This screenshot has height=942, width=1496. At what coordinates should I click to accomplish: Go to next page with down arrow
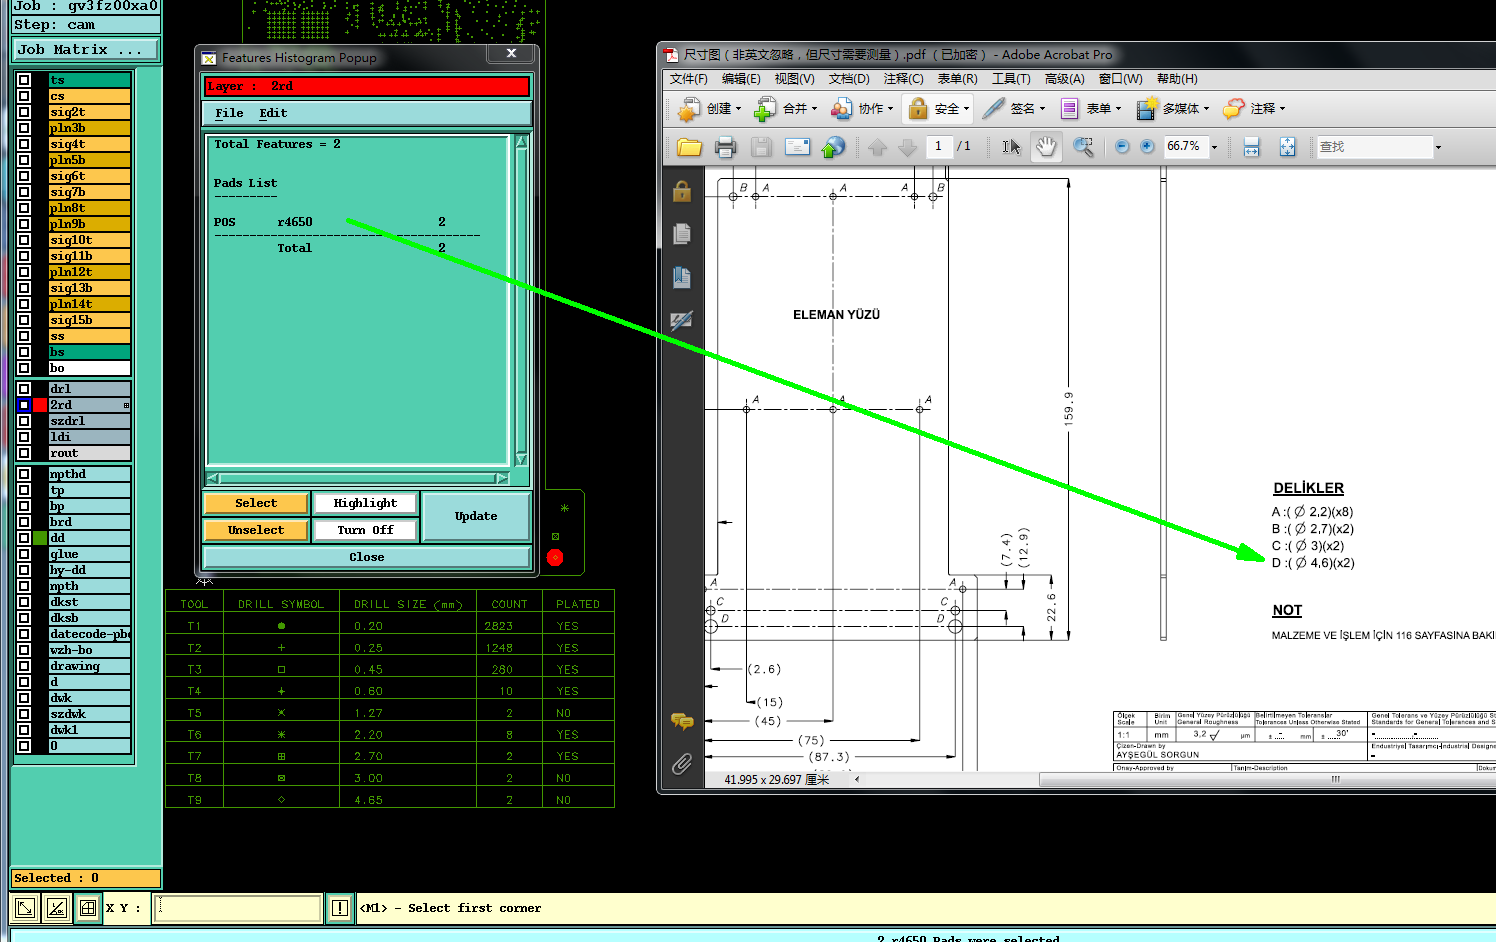click(x=907, y=147)
